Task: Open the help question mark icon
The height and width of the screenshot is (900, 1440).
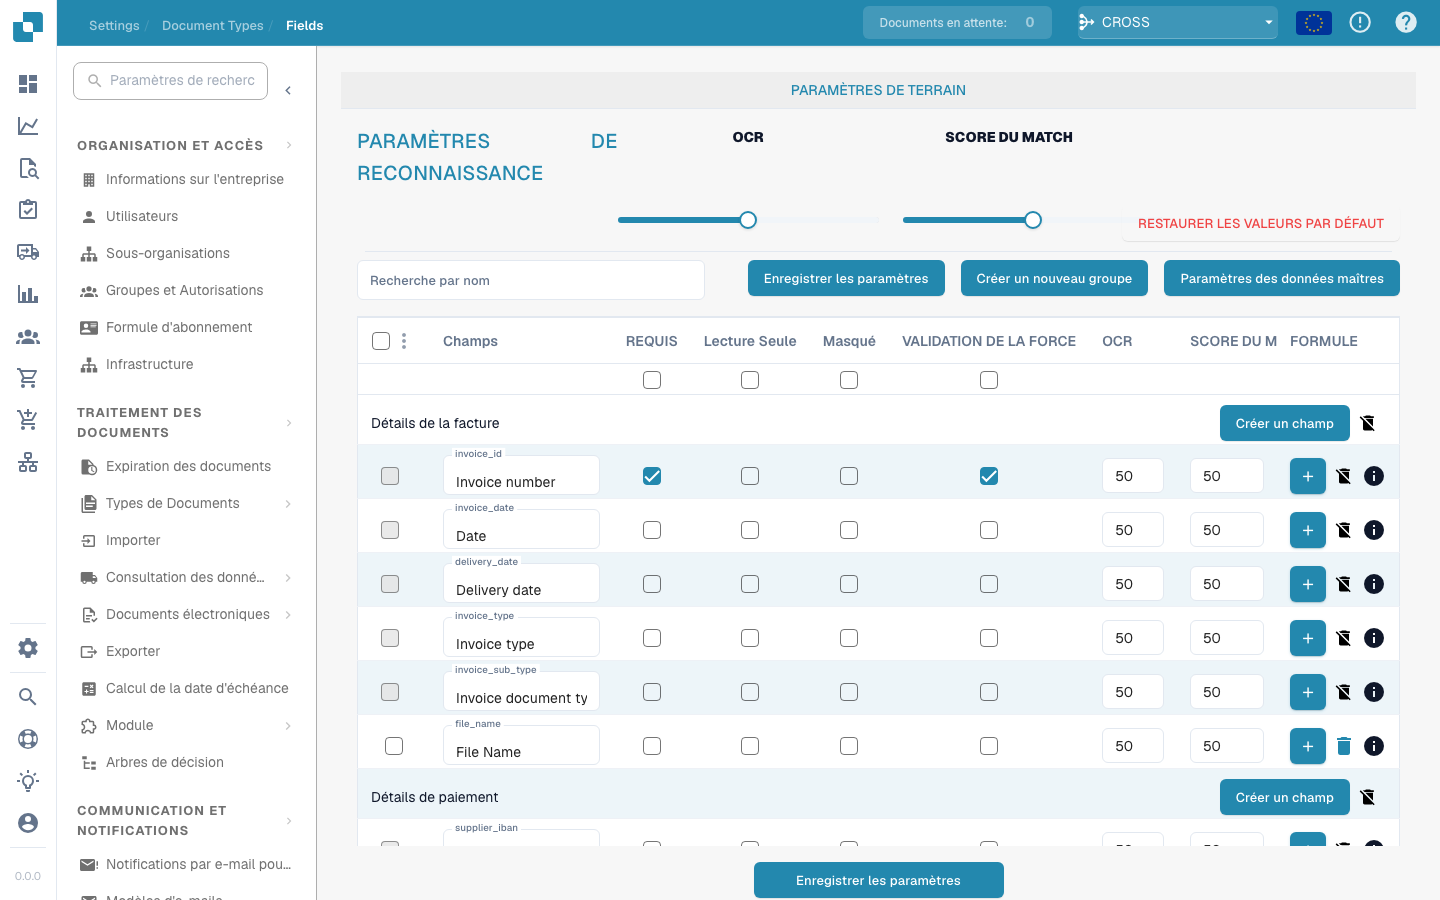Action: tap(1406, 22)
